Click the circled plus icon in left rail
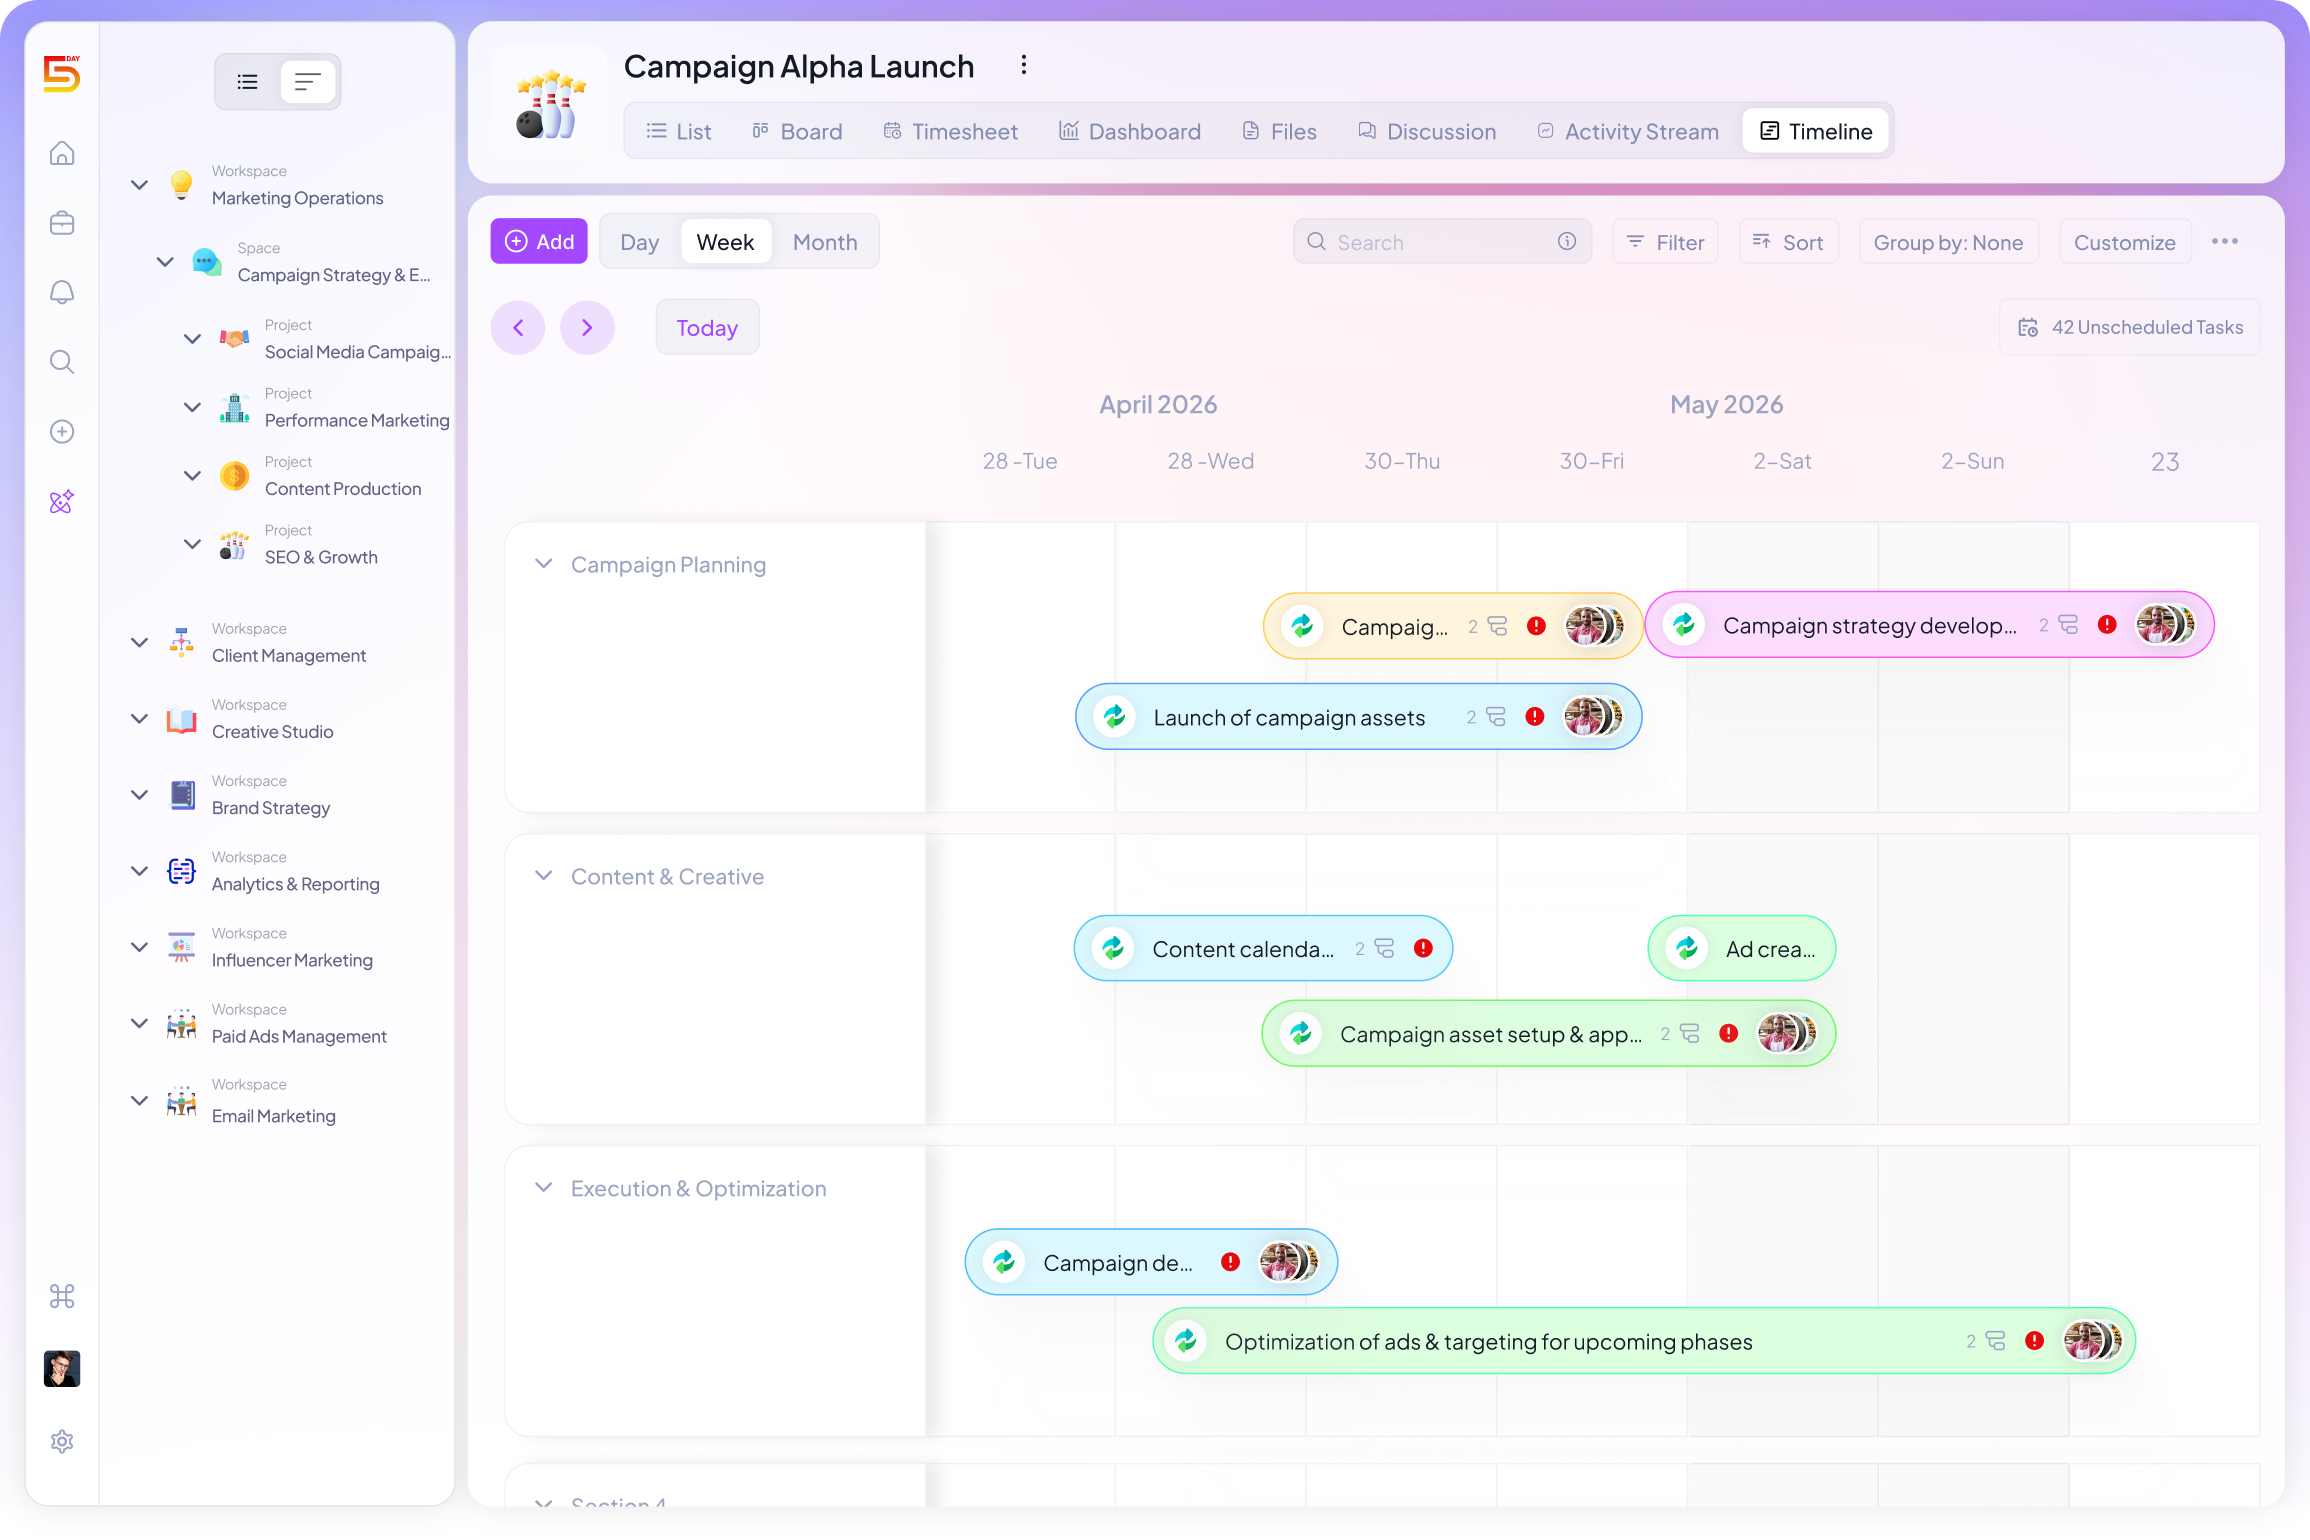The image size is (2310, 1540). click(x=62, y=431)
